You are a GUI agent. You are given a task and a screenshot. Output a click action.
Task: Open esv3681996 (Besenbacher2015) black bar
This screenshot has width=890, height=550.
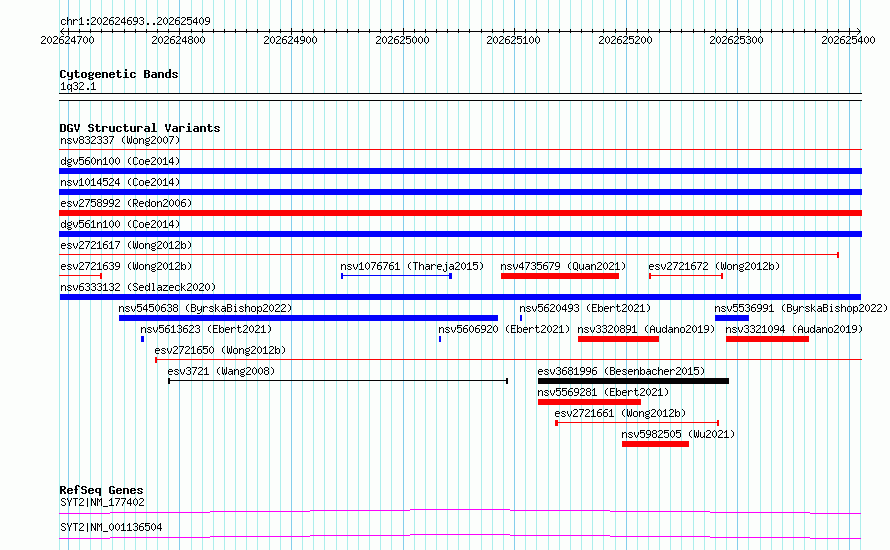coord(633,381)
